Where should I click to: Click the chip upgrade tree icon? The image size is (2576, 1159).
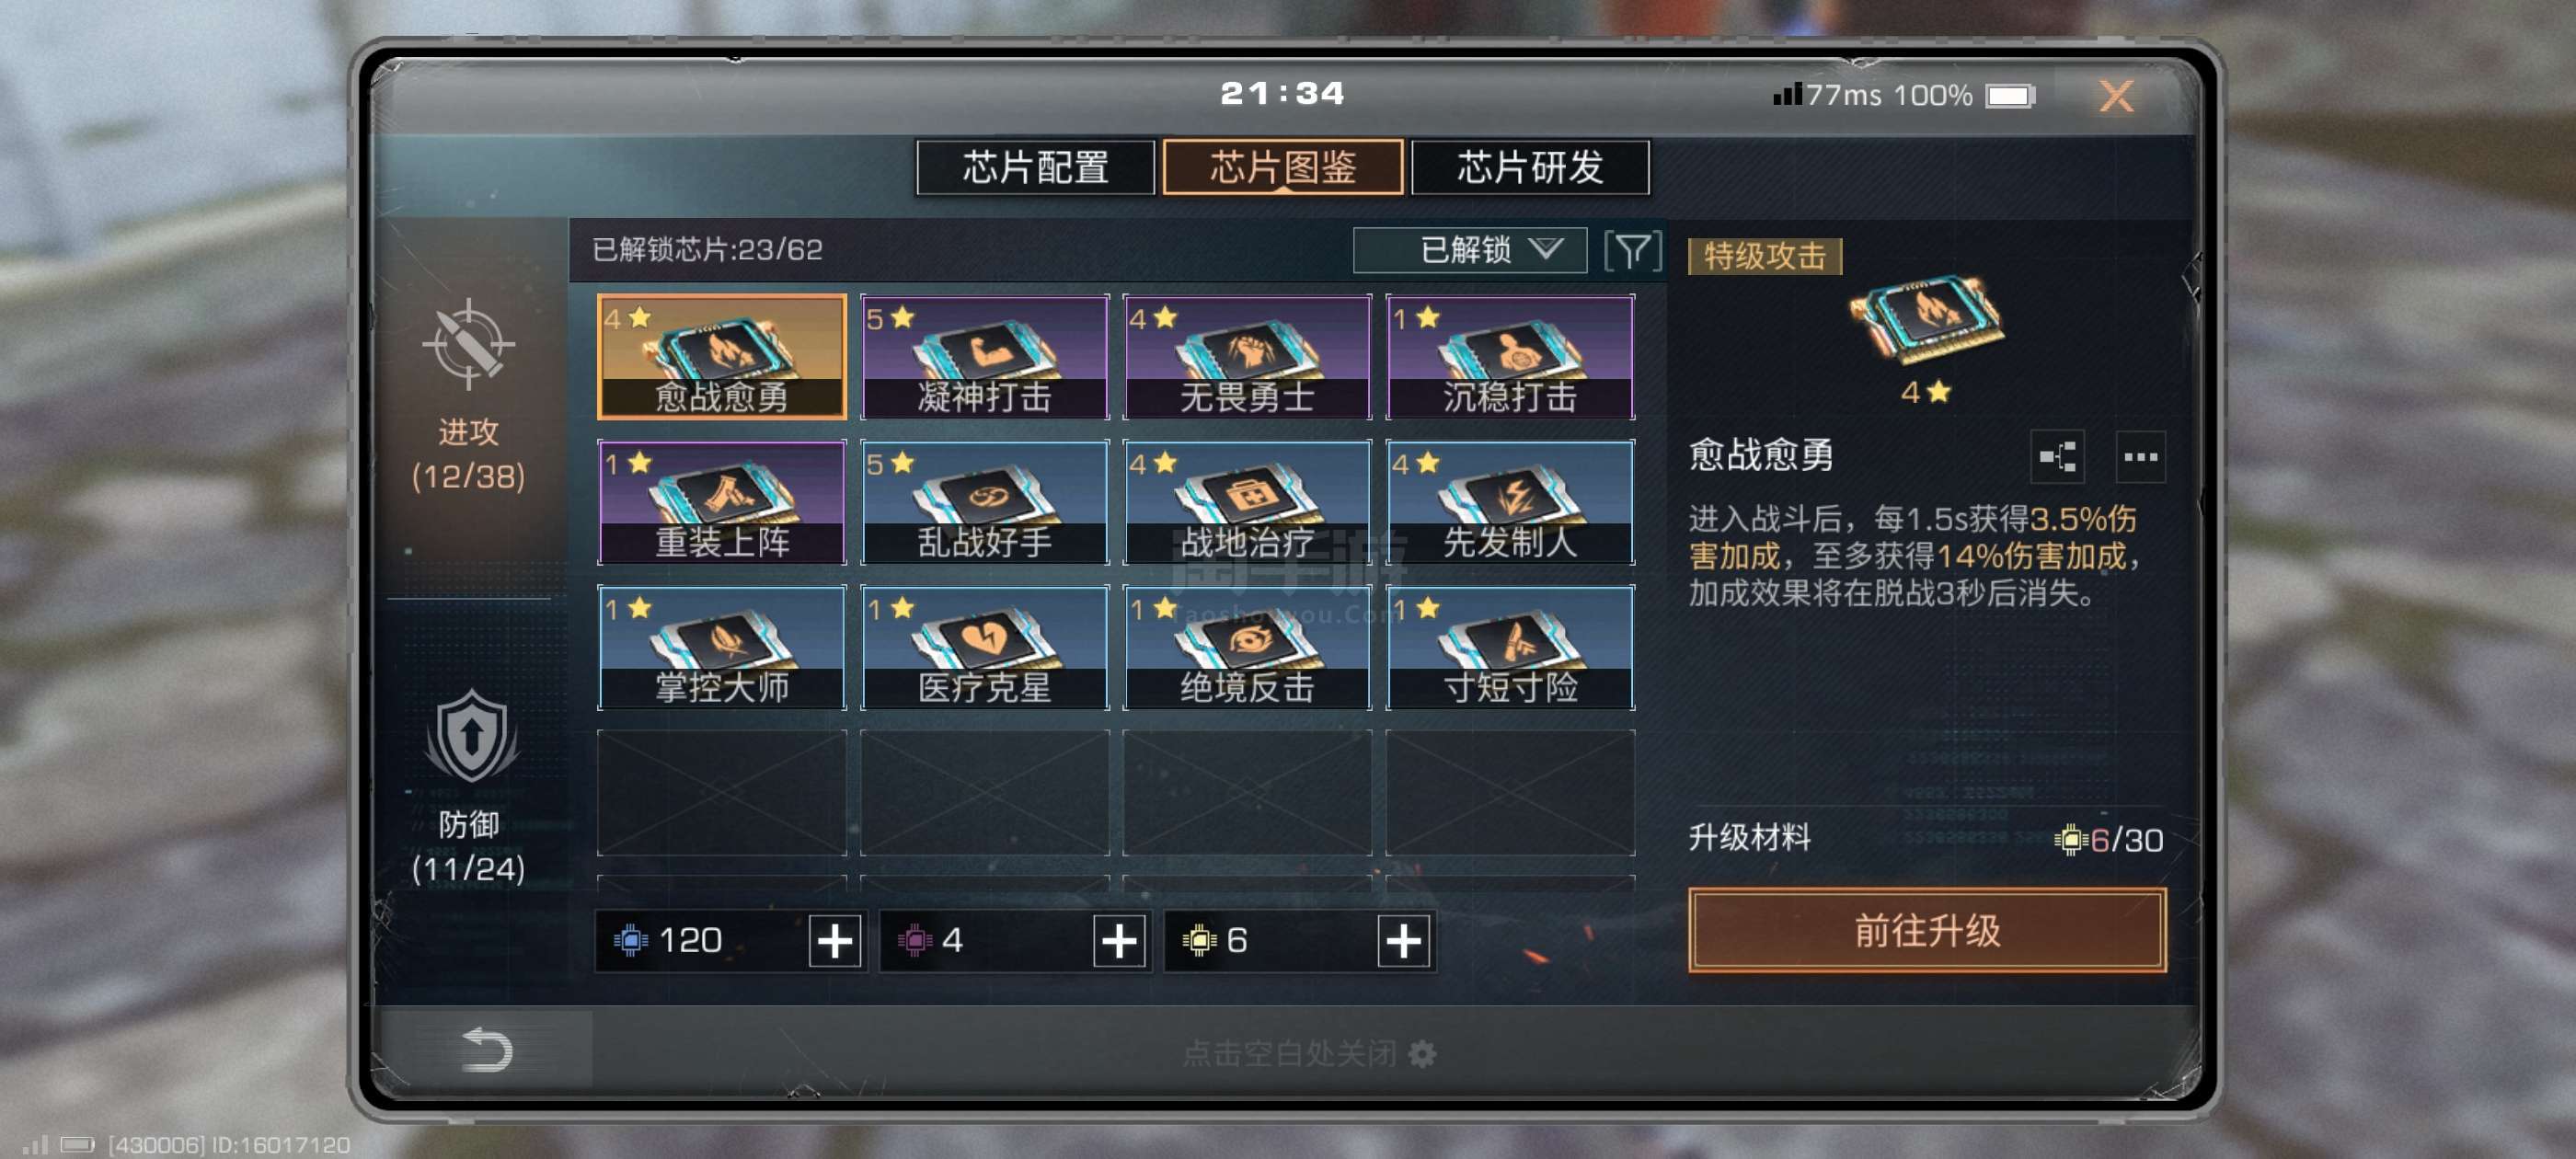pos(2056,457)
